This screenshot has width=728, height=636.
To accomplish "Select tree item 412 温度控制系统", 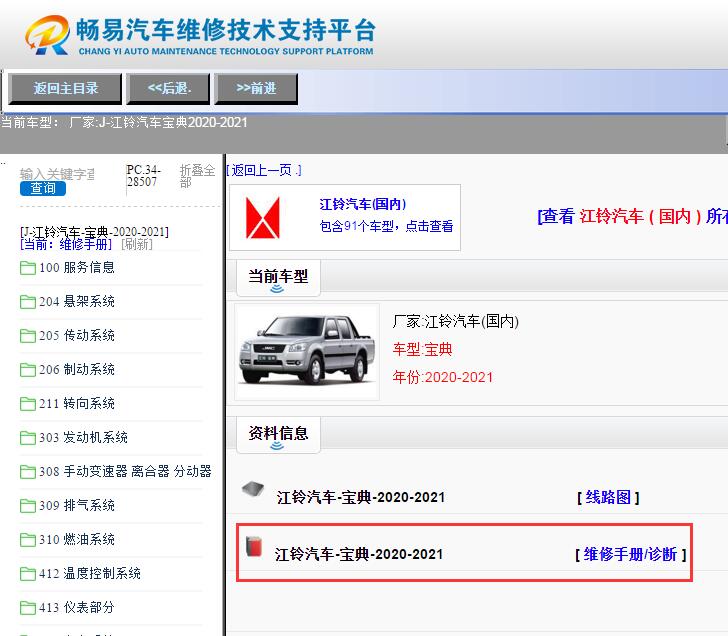I will (90, 573).
